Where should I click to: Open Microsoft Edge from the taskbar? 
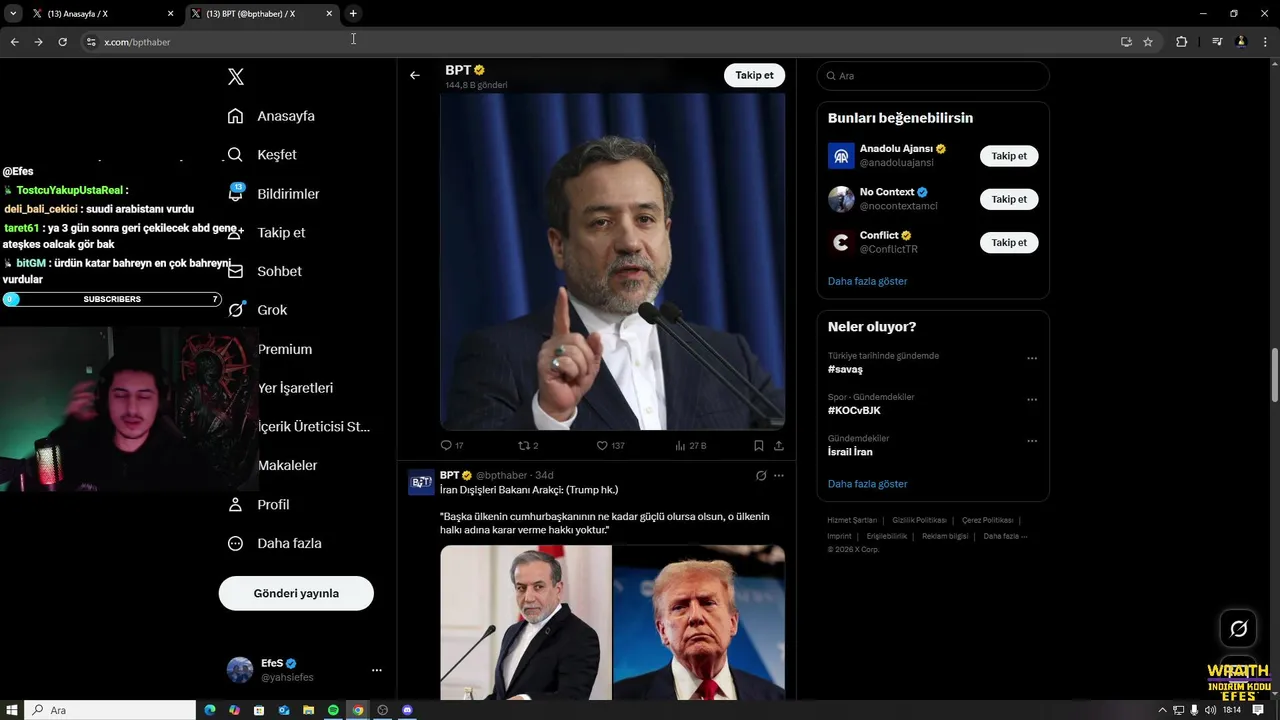210,710
